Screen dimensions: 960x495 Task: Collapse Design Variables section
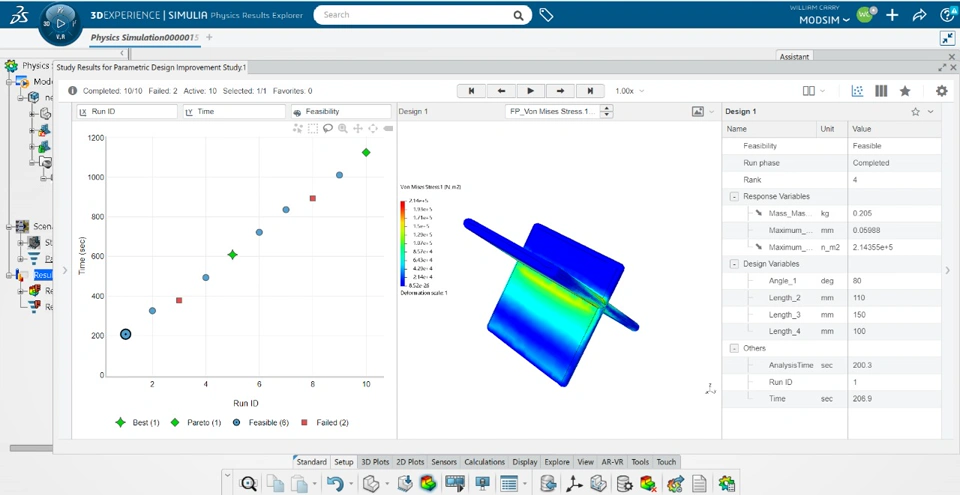tap(733, 264)
